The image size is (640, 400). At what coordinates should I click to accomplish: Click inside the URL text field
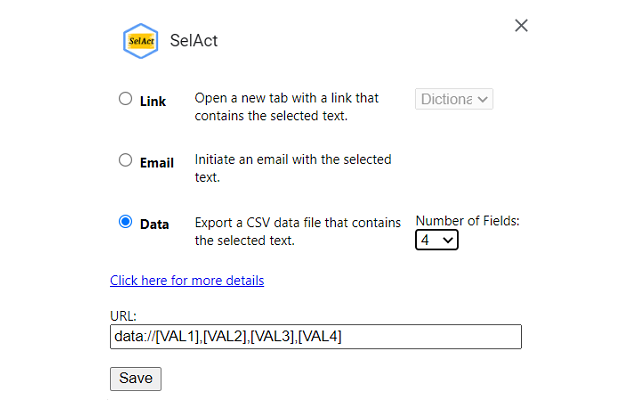coord(315,337)
